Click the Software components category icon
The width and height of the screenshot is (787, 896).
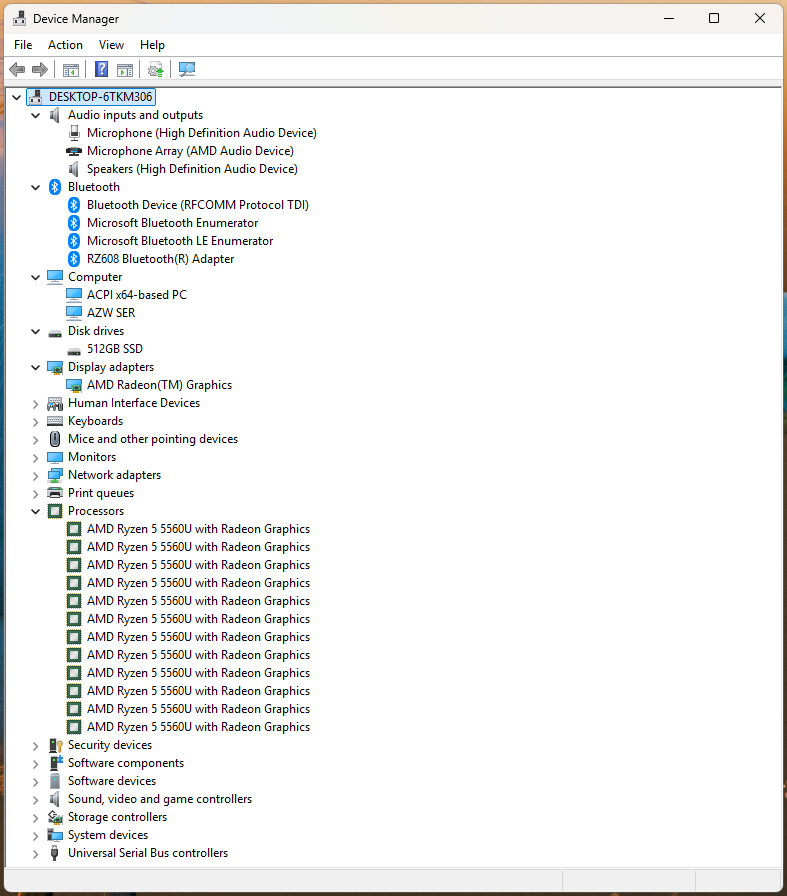pyautogui.click(x=55, y=763)
